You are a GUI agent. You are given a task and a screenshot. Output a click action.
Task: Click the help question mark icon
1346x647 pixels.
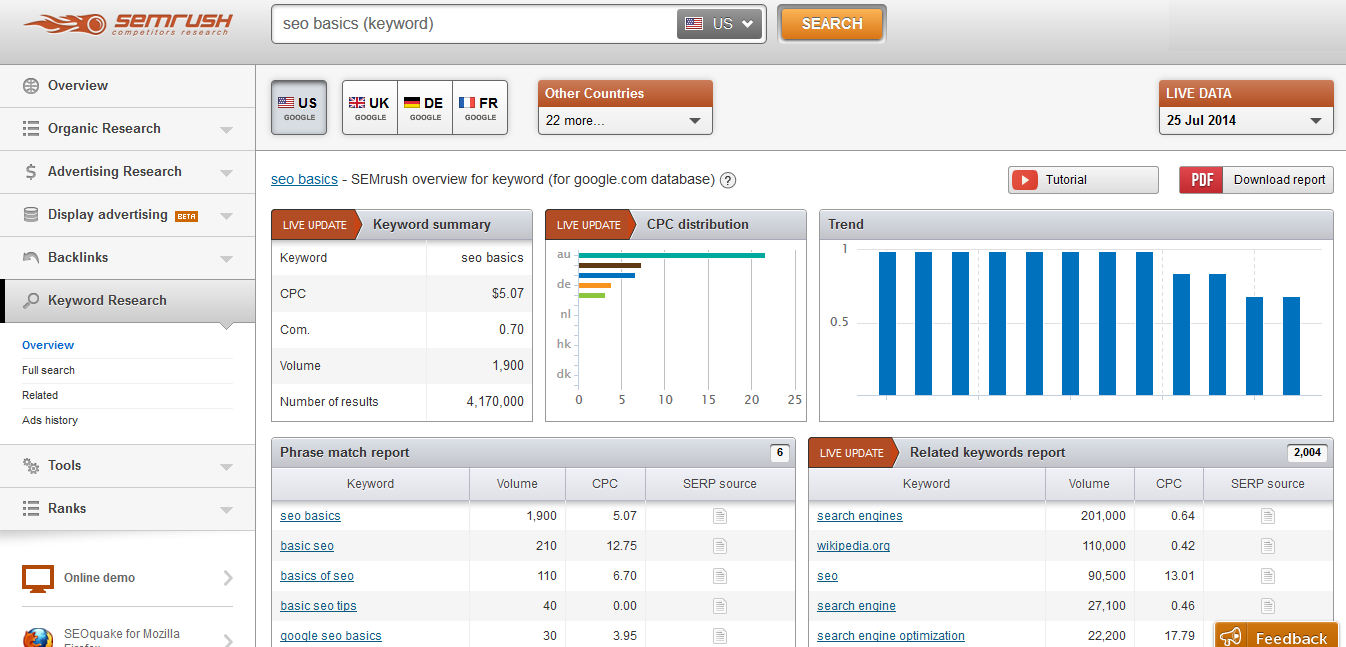point(728,180)
